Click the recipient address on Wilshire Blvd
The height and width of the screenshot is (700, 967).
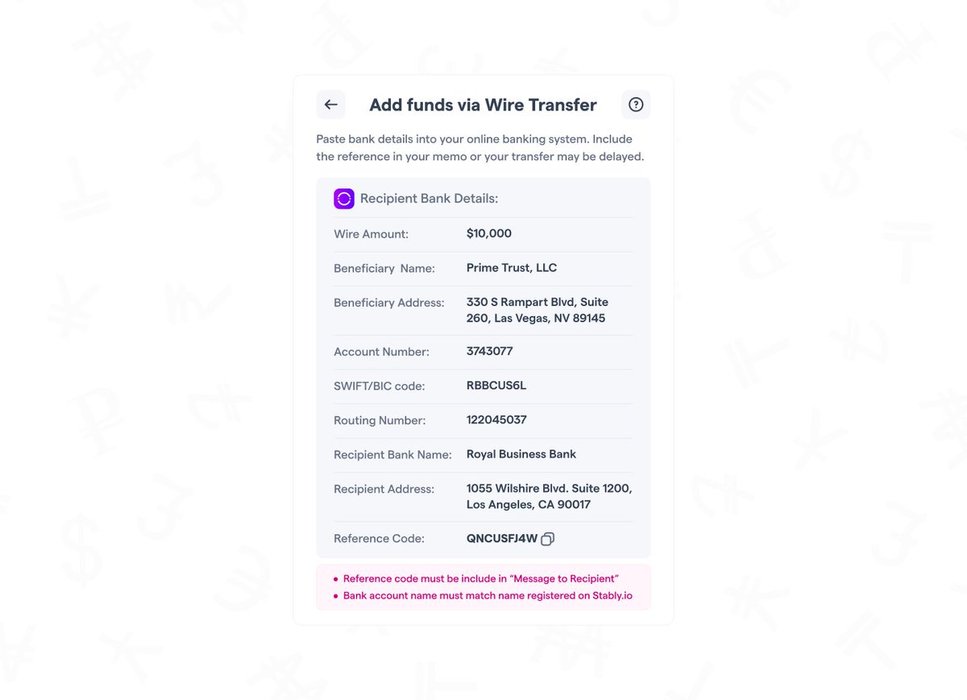(x=549, y=497)
